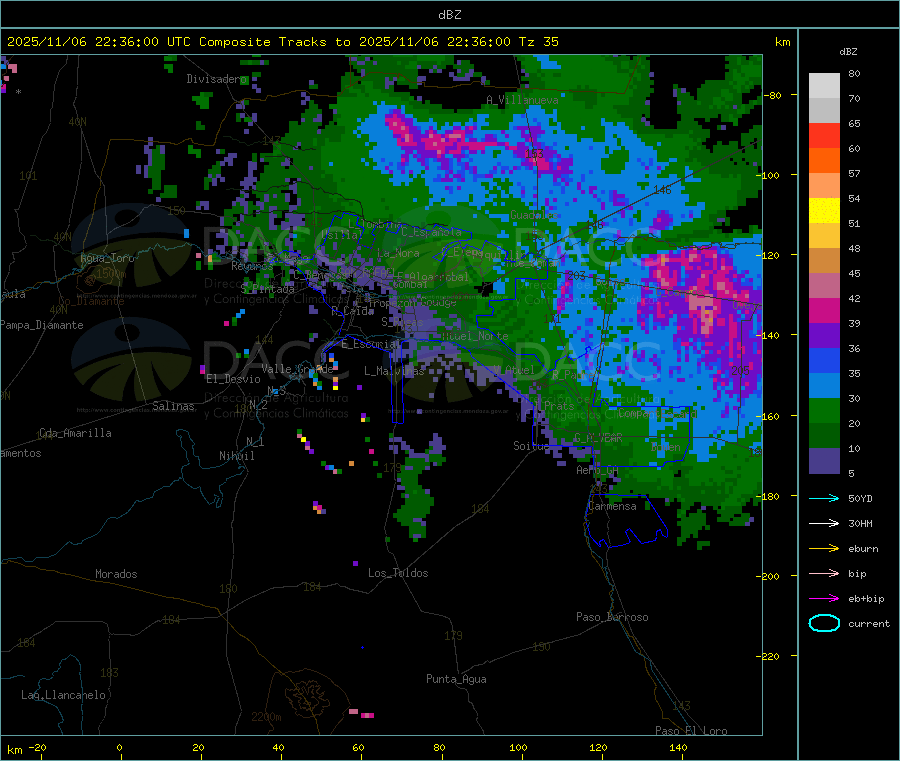Click the '0' tick on bottom axis

(x=119, y=748)
